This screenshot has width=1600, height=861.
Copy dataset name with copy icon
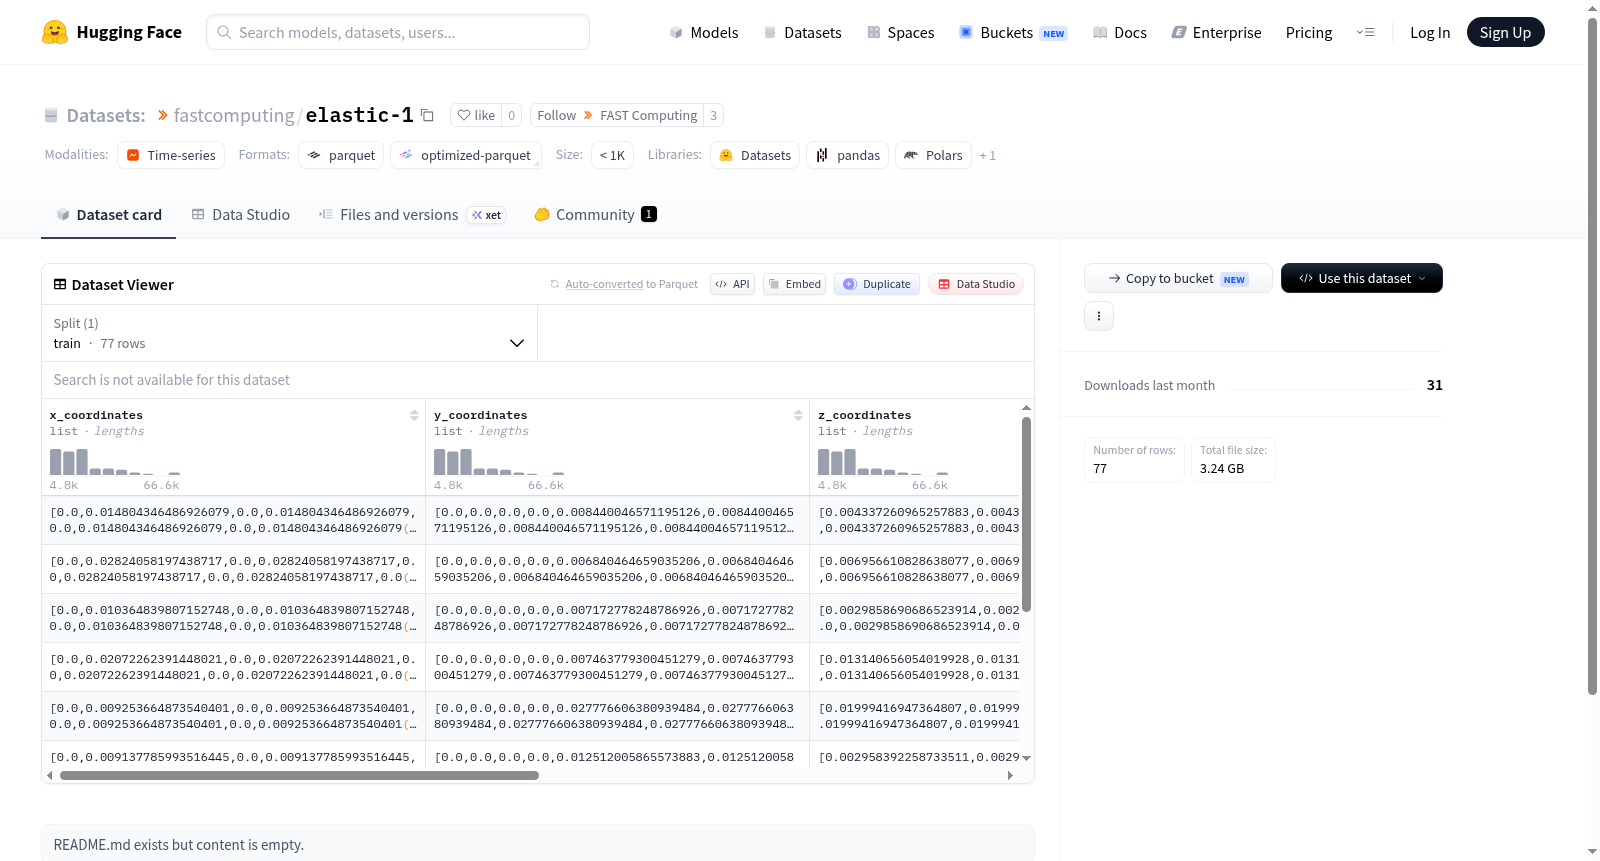point(427,115)
